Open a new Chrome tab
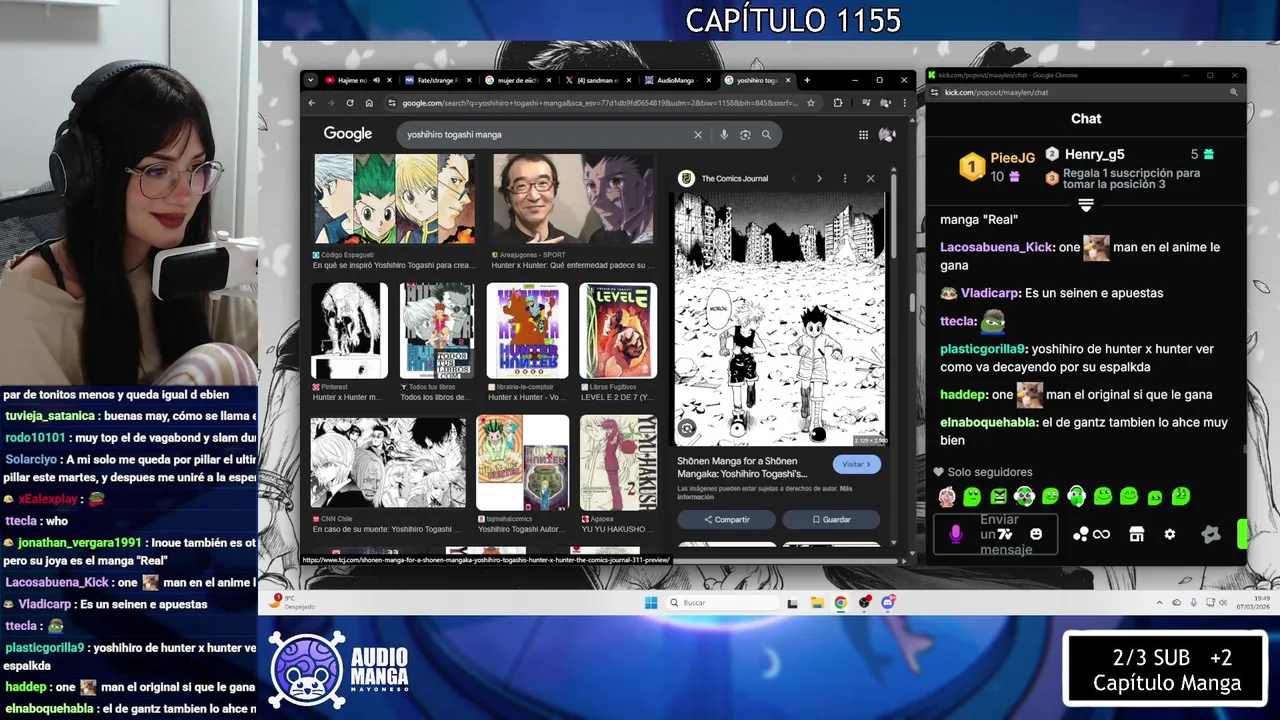 click(x=807, y=80)
